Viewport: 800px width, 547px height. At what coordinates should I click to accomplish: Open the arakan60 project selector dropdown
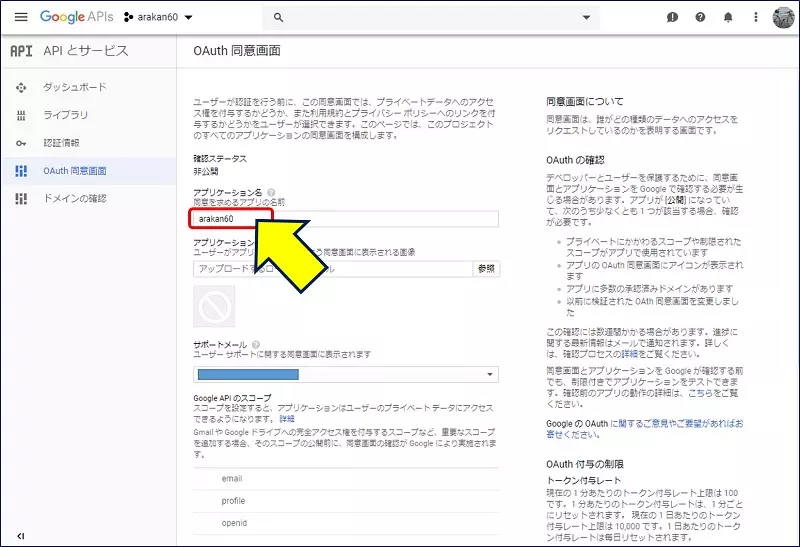[x=158, y=17]
